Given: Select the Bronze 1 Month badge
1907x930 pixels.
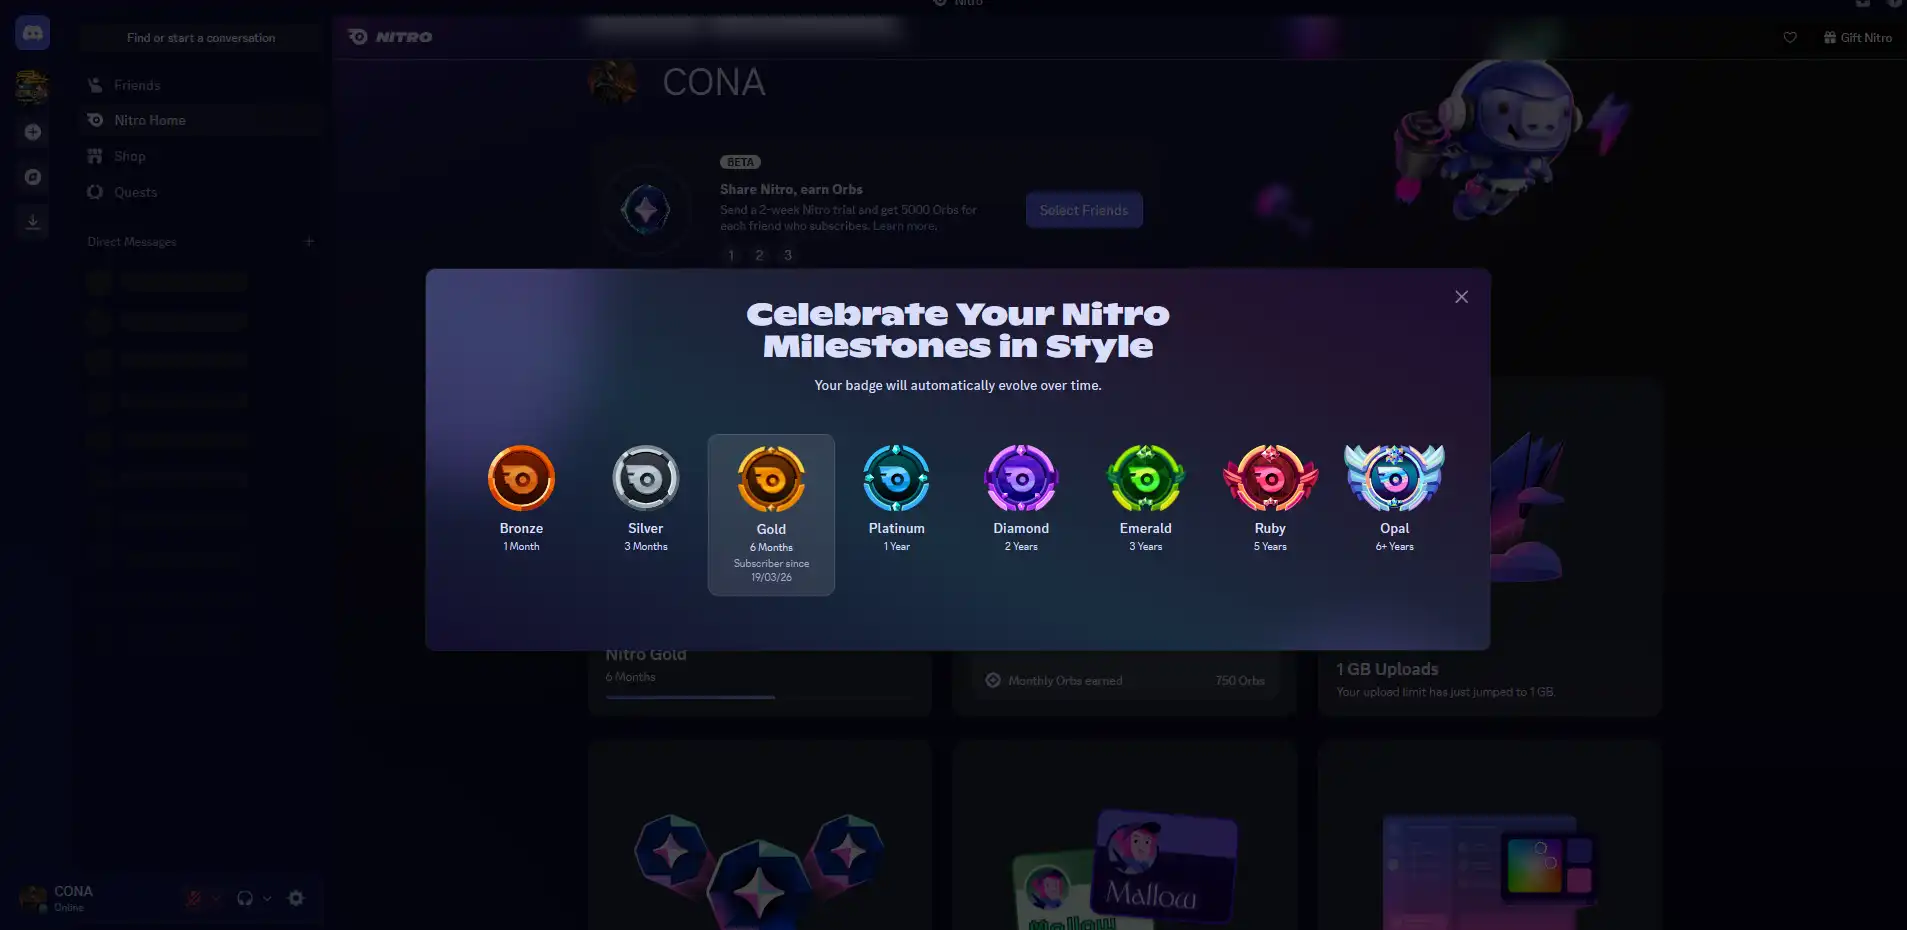Looking at the screenshot, I should pyautogui.click(x=521, y=498).
